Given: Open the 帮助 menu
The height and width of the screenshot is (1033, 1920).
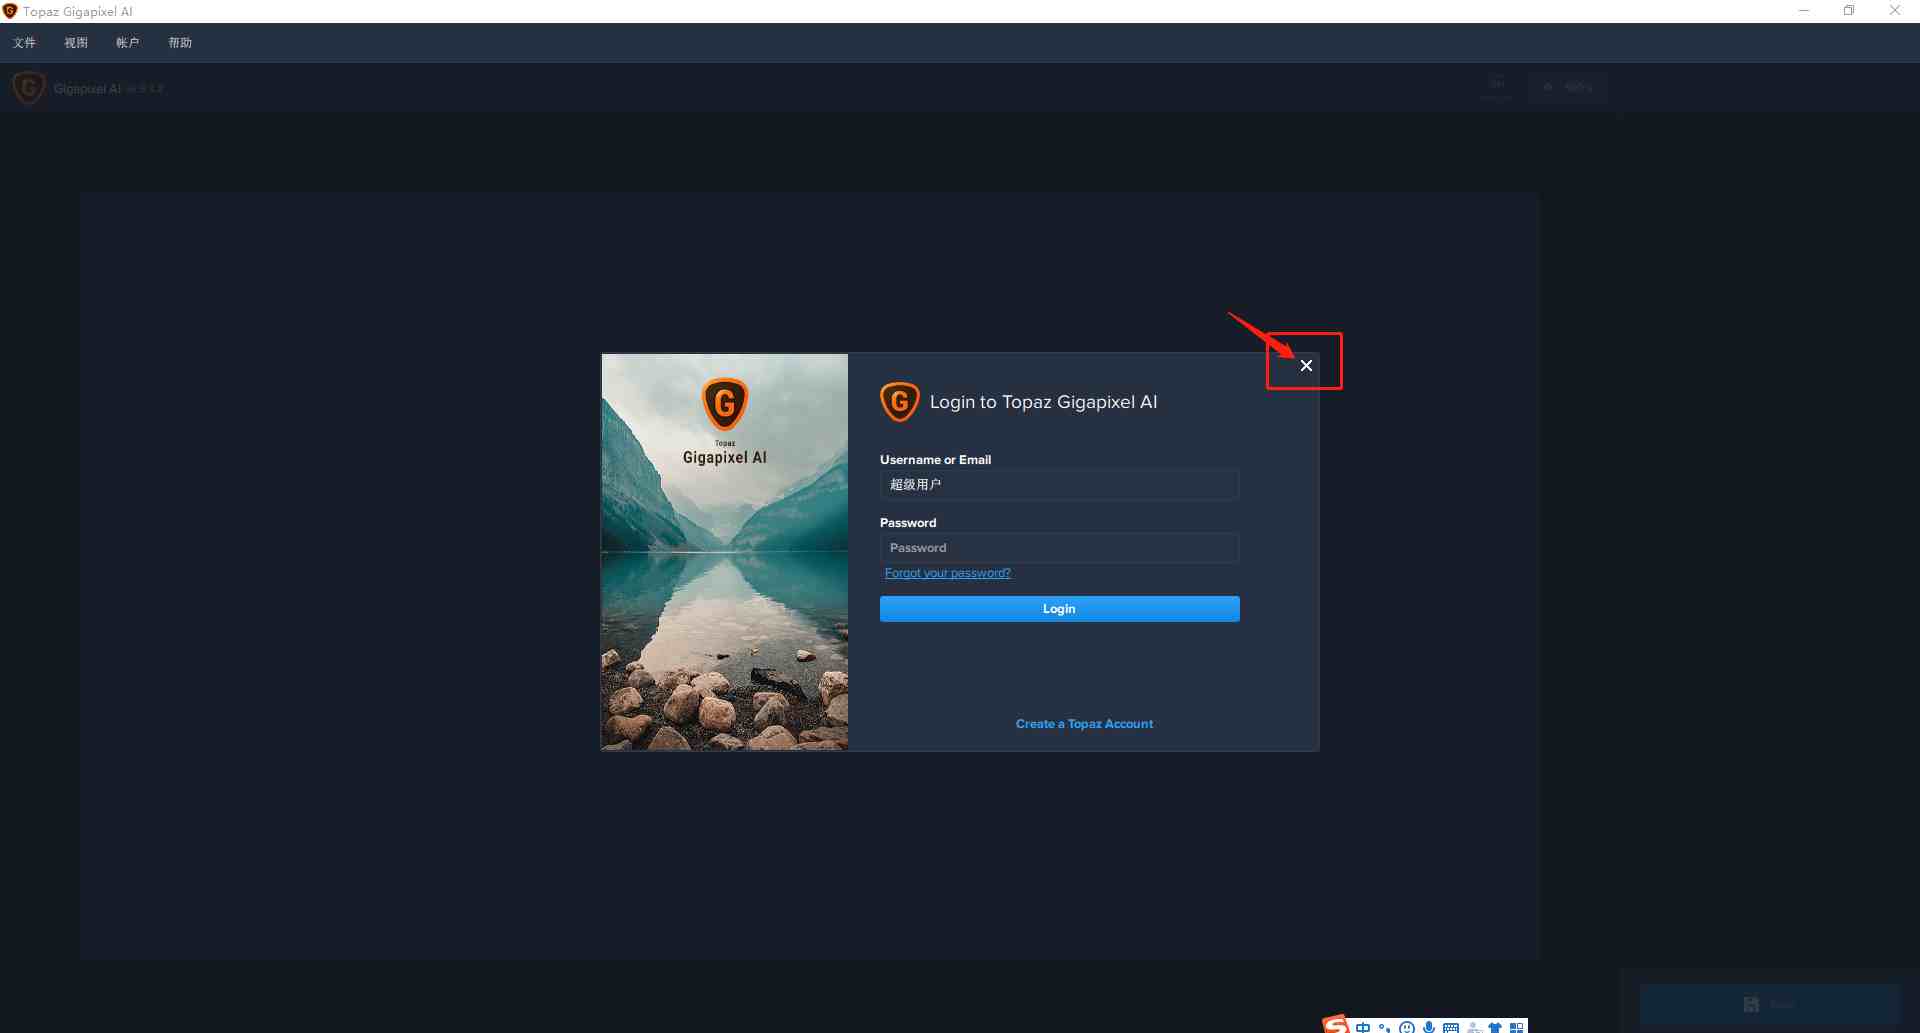Looking at the screenshot, I should pos(180,43).
